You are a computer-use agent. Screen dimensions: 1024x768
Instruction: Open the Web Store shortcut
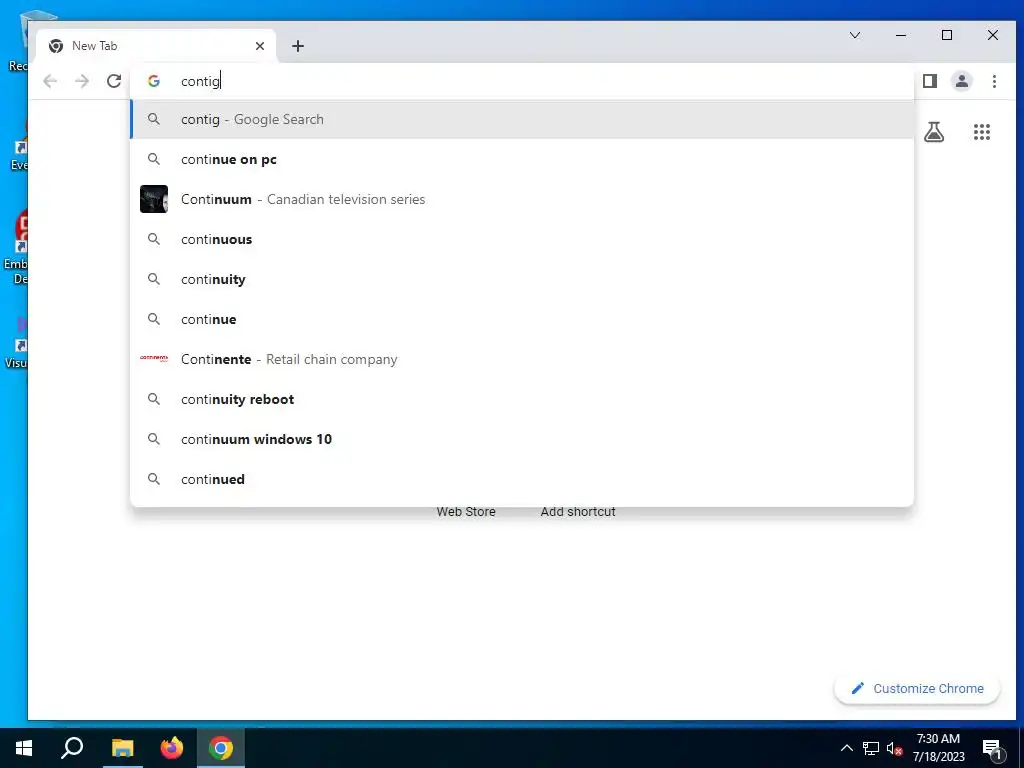[x=466, y=511]
